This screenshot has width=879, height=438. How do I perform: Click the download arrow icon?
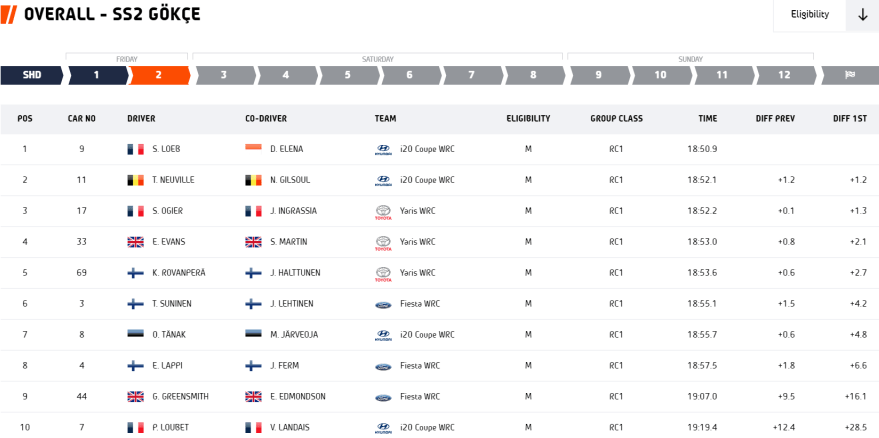(x=862, y=14)
